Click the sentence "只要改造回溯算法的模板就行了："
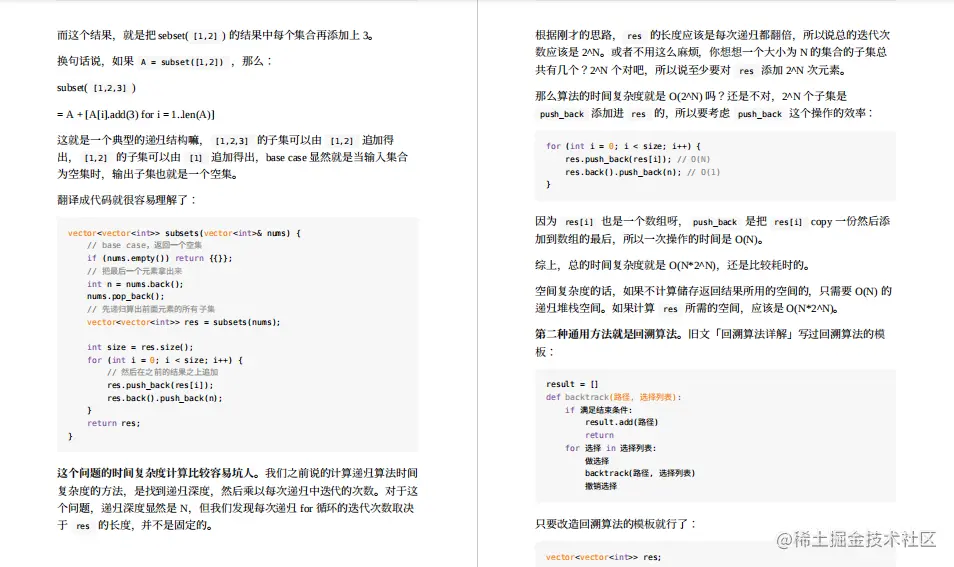954x567 pixels. 616,523
